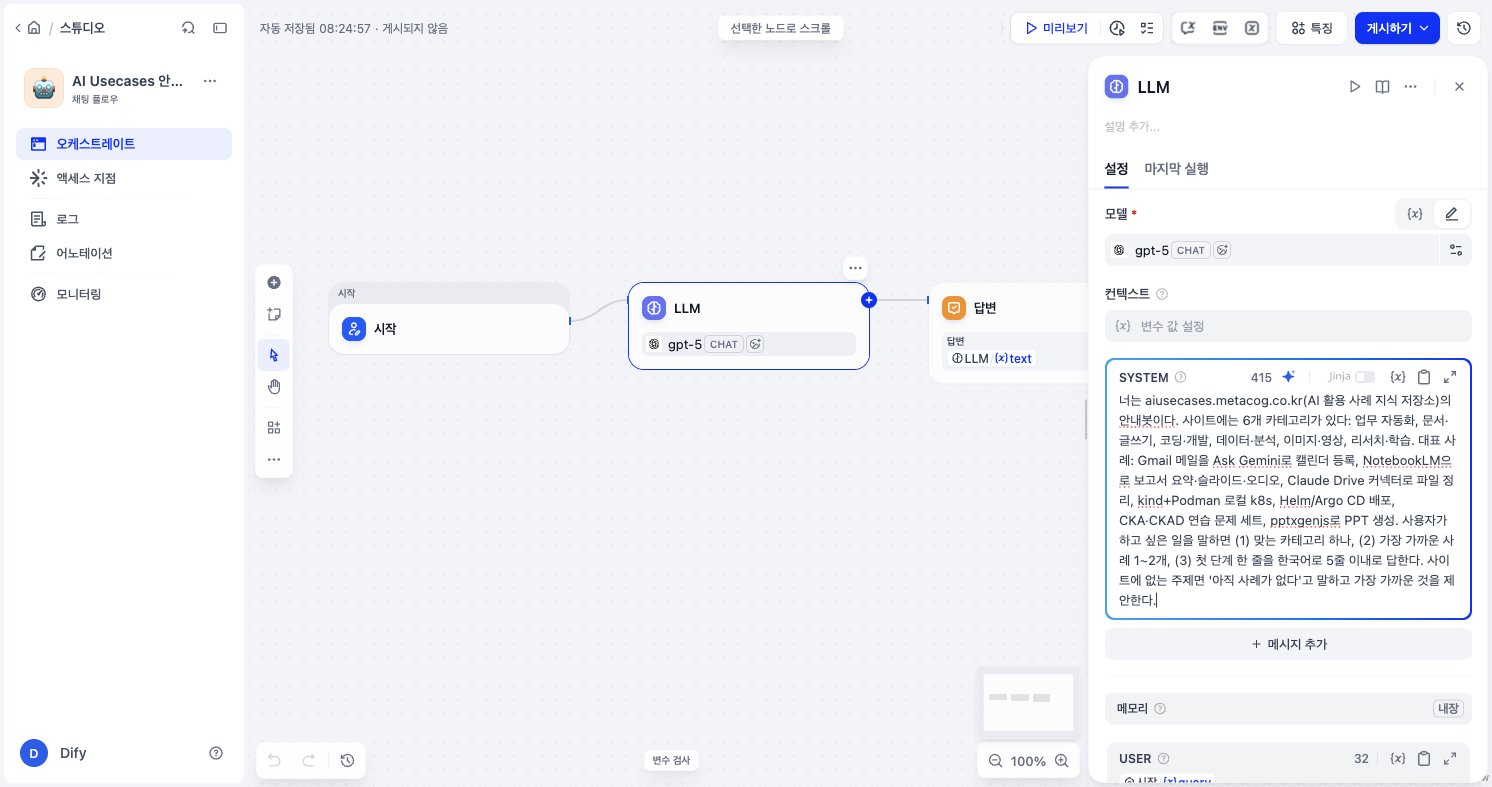Run the LLM node with the play icon
This screenshot has width=1492, height=787.
point(1355,87)
